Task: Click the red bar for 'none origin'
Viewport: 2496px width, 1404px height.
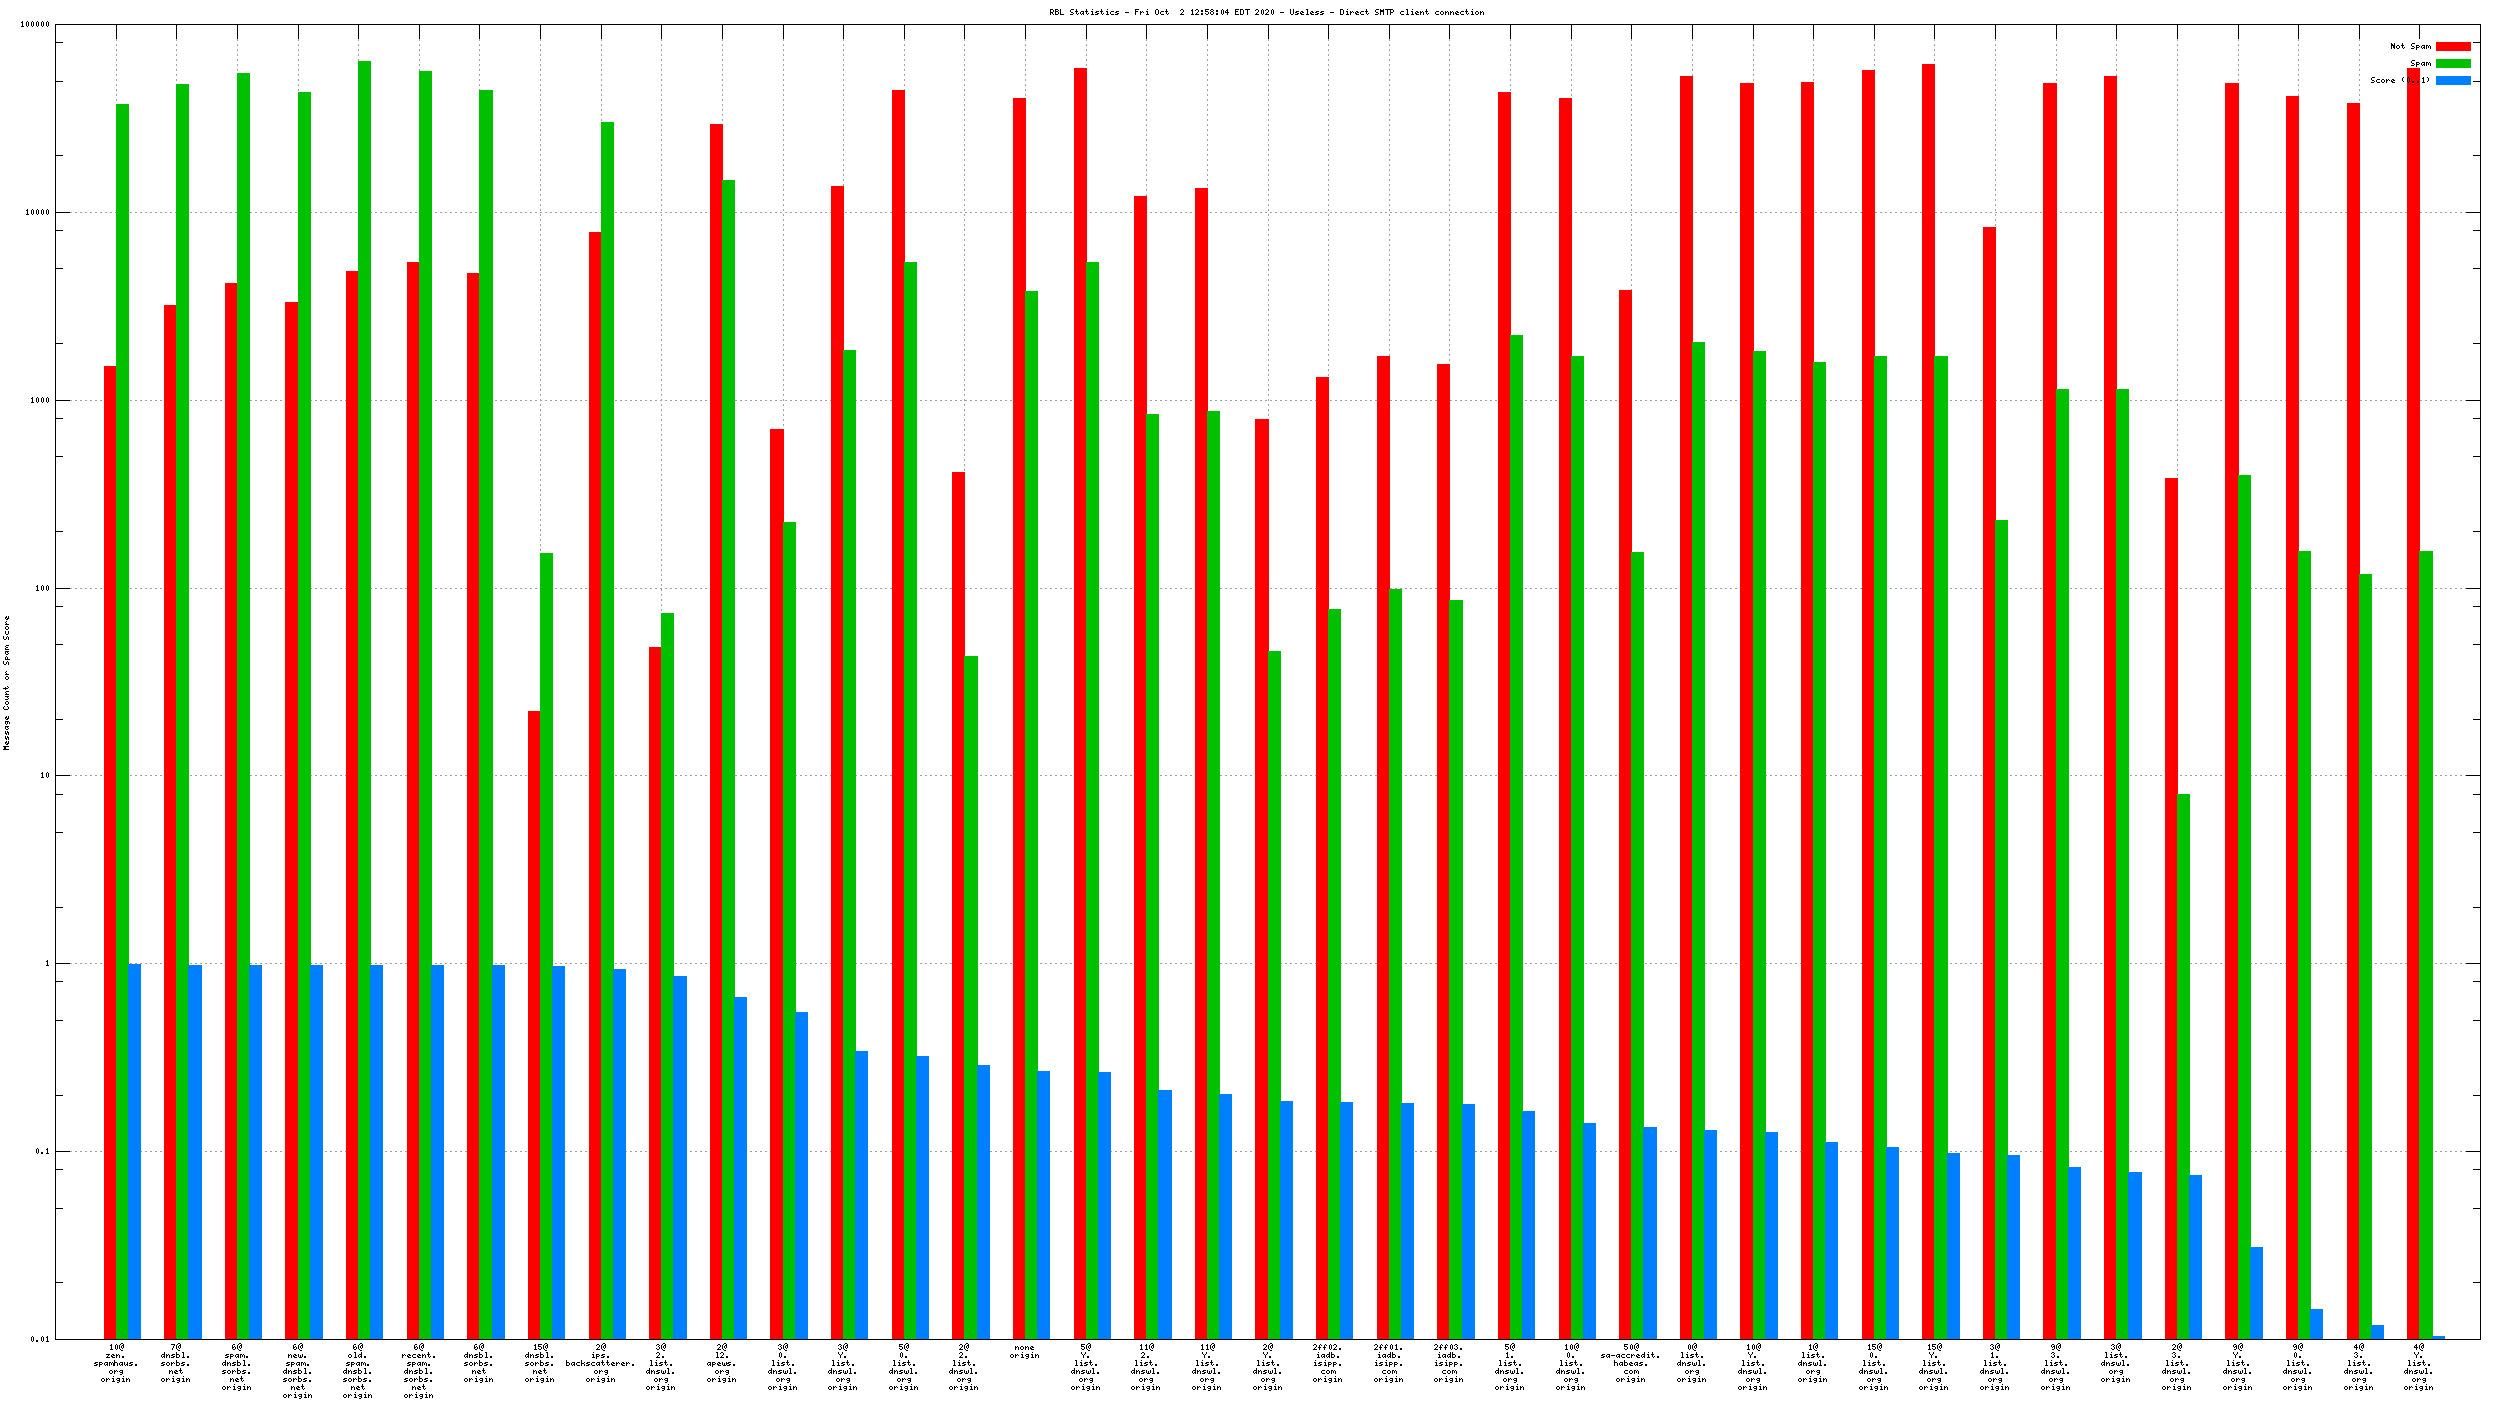Action: pos(1019,700)
